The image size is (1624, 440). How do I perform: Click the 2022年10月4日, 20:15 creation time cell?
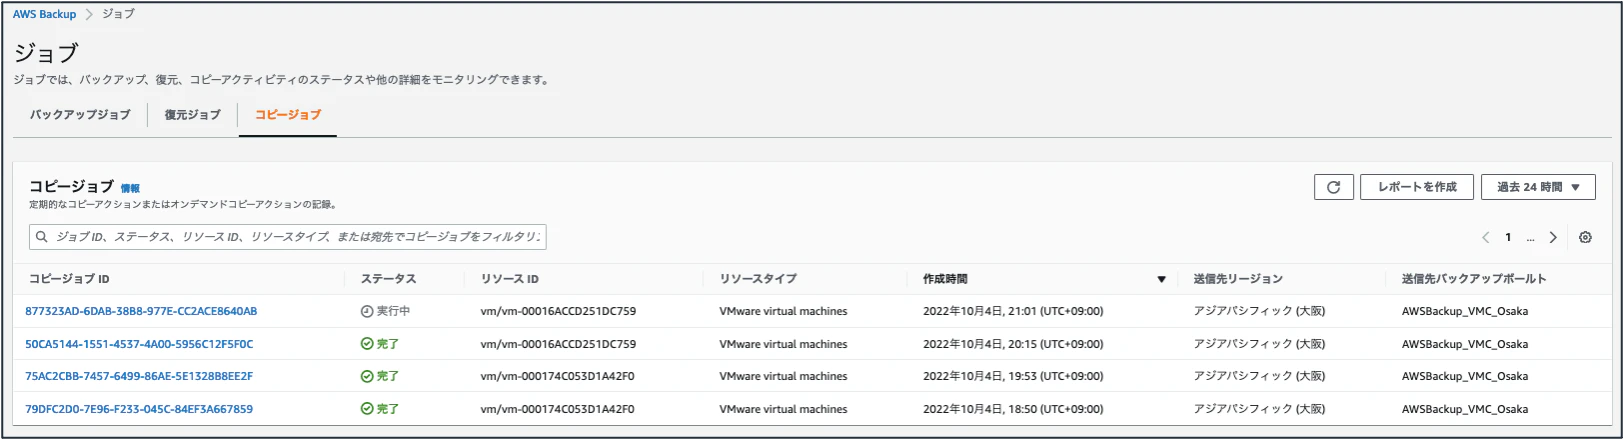click(1013, 344)
